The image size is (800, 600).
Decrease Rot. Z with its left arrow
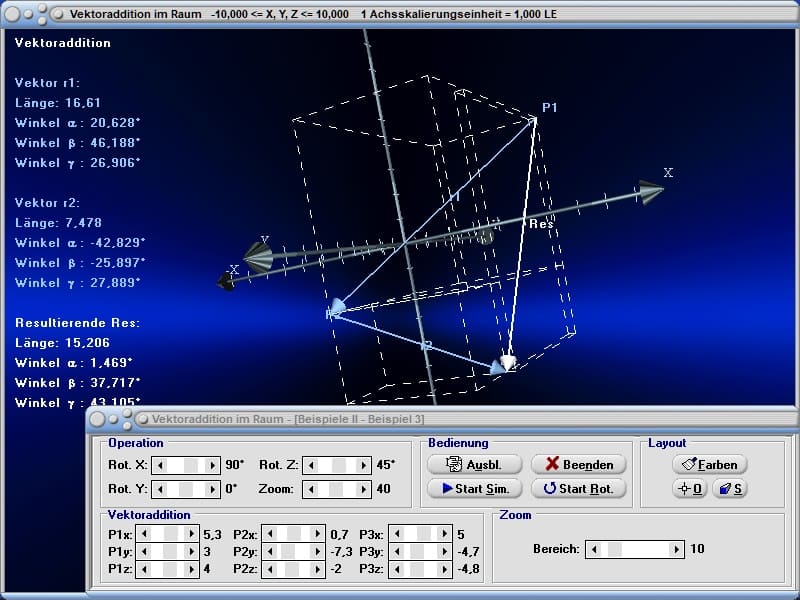(311, 465)
